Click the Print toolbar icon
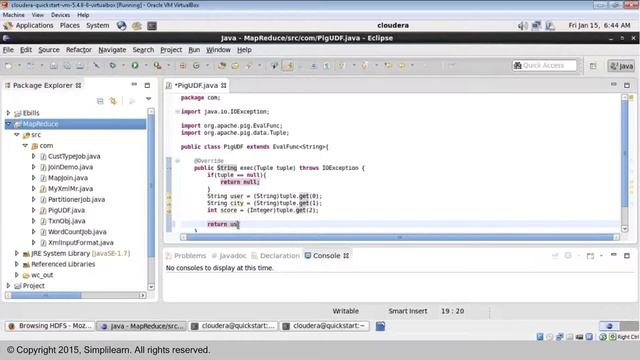Image resolution: width=640 pixels, height=360 pixels. tap(80, 65)
